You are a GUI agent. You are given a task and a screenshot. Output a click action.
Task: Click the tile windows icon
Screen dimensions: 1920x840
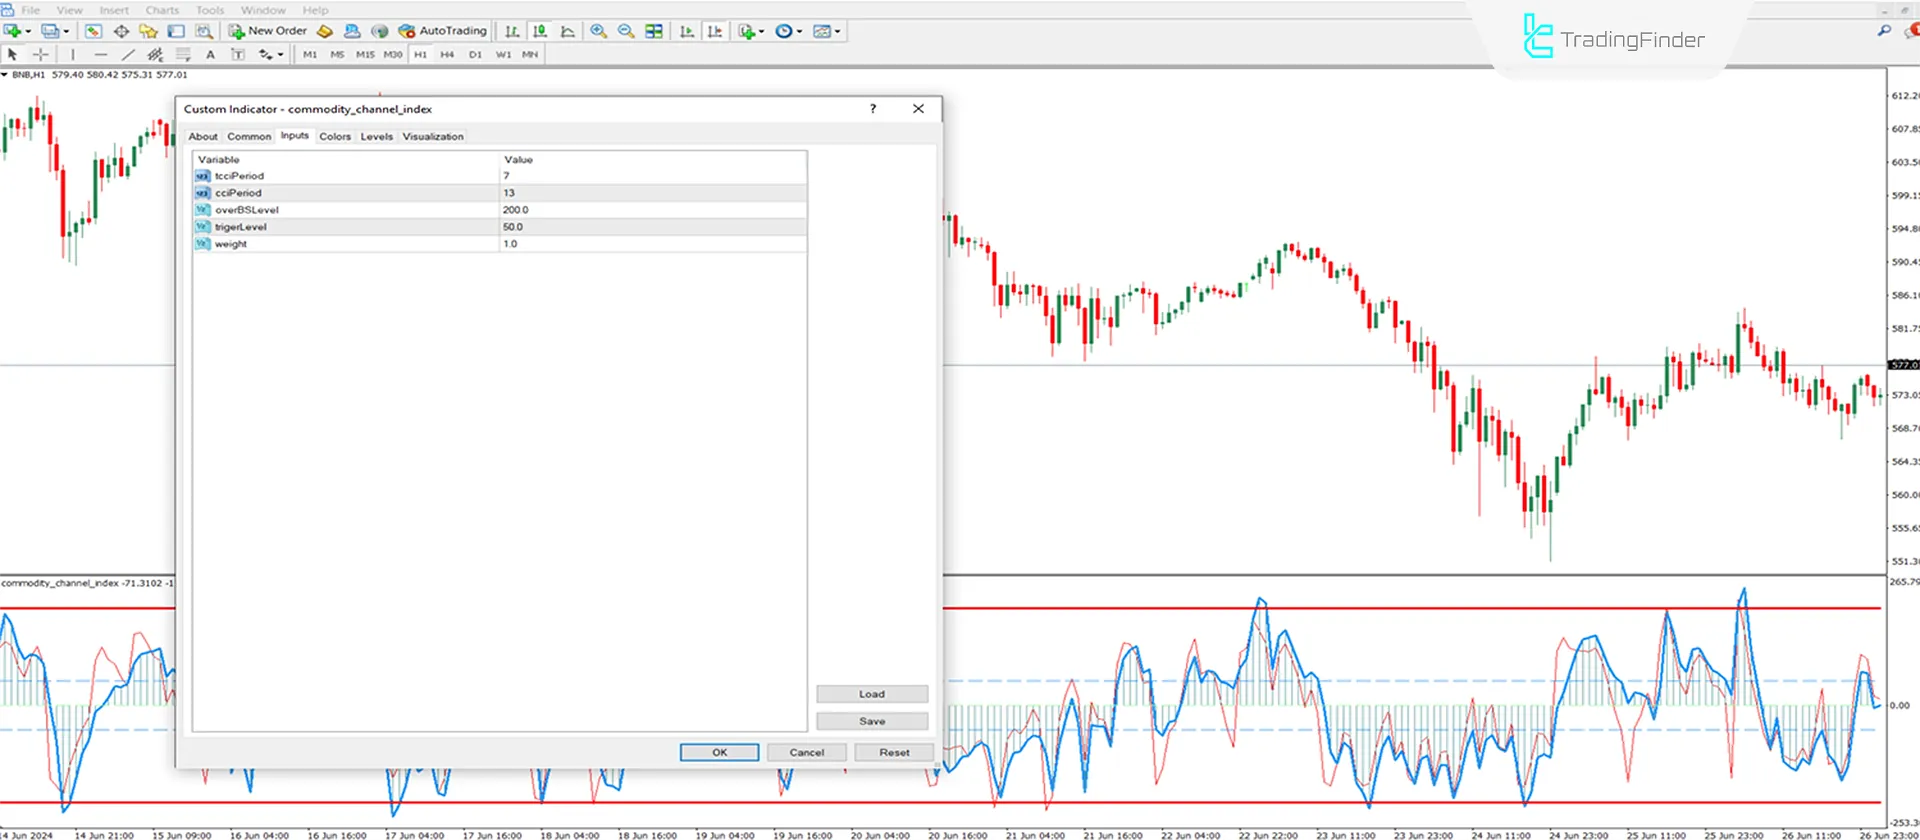654,31
